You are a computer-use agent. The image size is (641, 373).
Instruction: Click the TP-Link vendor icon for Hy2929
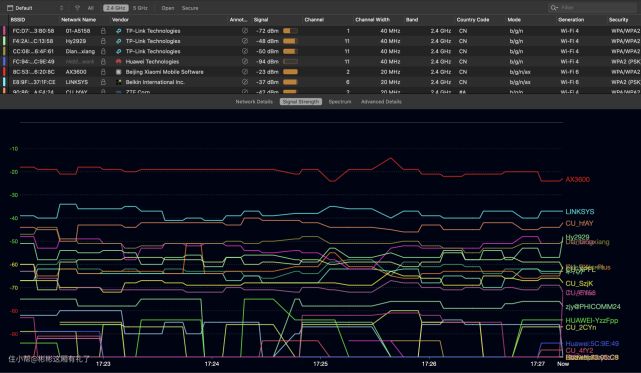(x=119, y=41)
